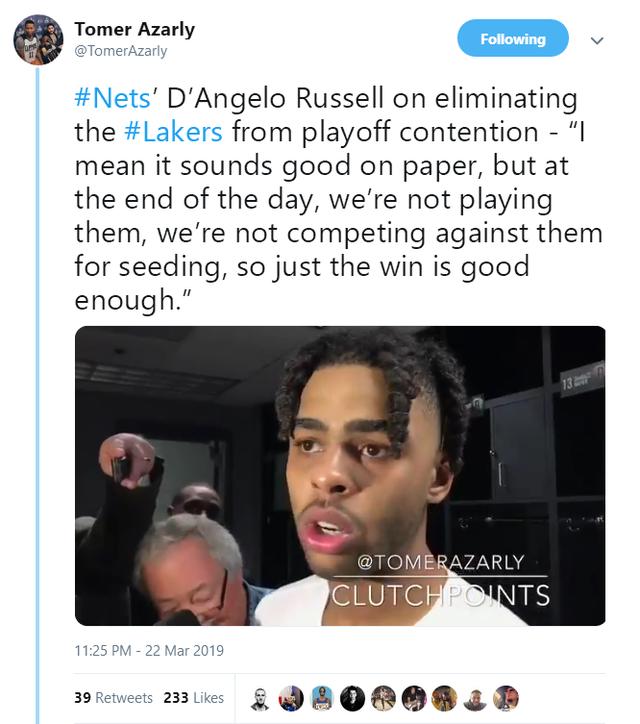
Task: Open the #Nets hashtag link
Action: click(112, 98)
